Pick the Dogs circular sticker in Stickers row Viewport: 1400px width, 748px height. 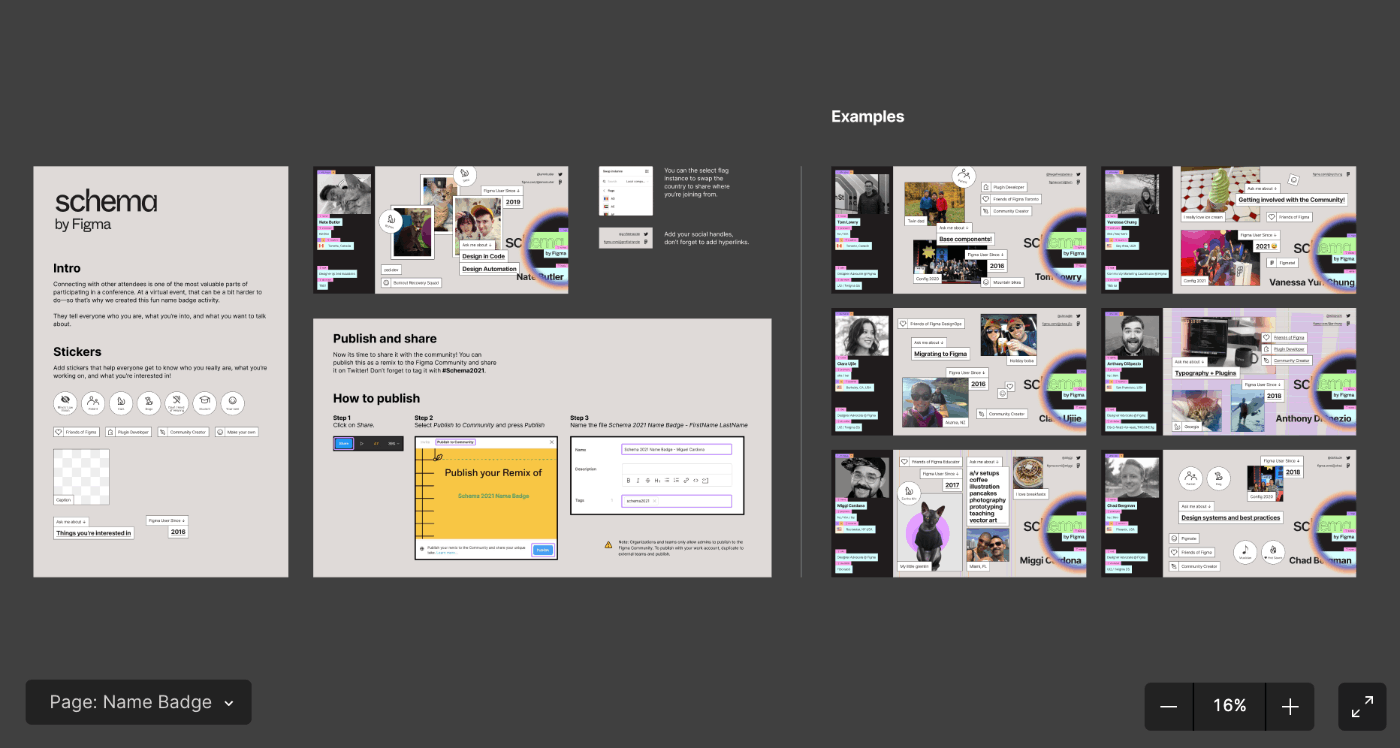149,403
